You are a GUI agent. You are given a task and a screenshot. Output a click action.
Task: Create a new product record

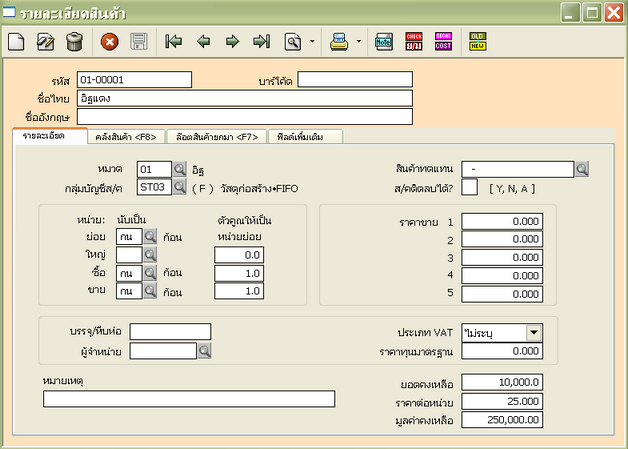click(x=16, y=42)
